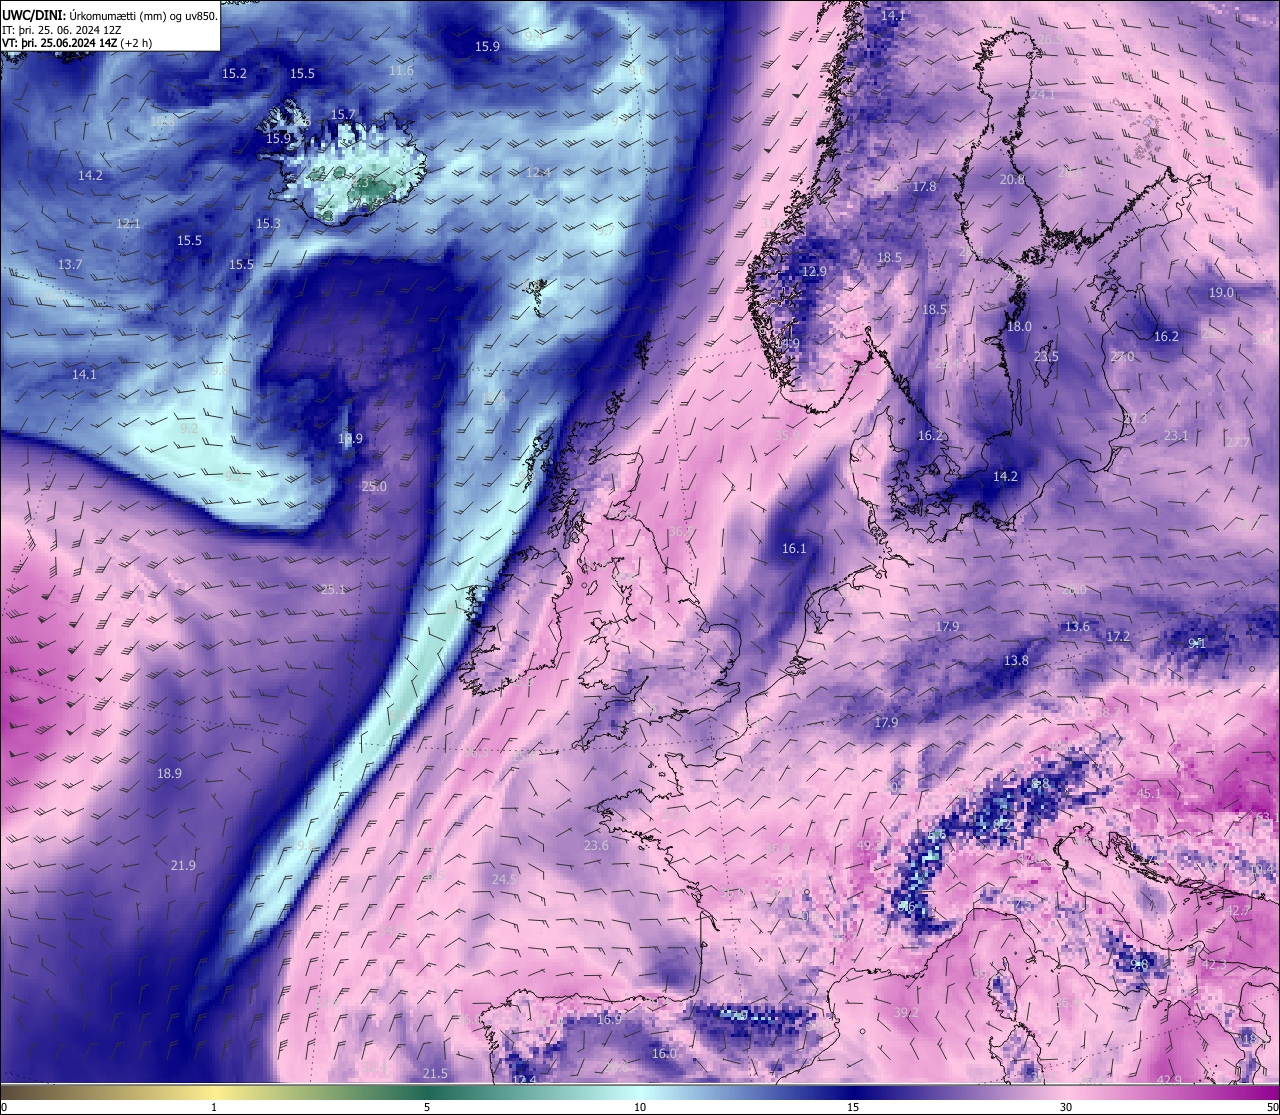Click the 17.8 value over Scandinavia
This screenshot has height=1115, width=1280.
[x=924, y=187]
